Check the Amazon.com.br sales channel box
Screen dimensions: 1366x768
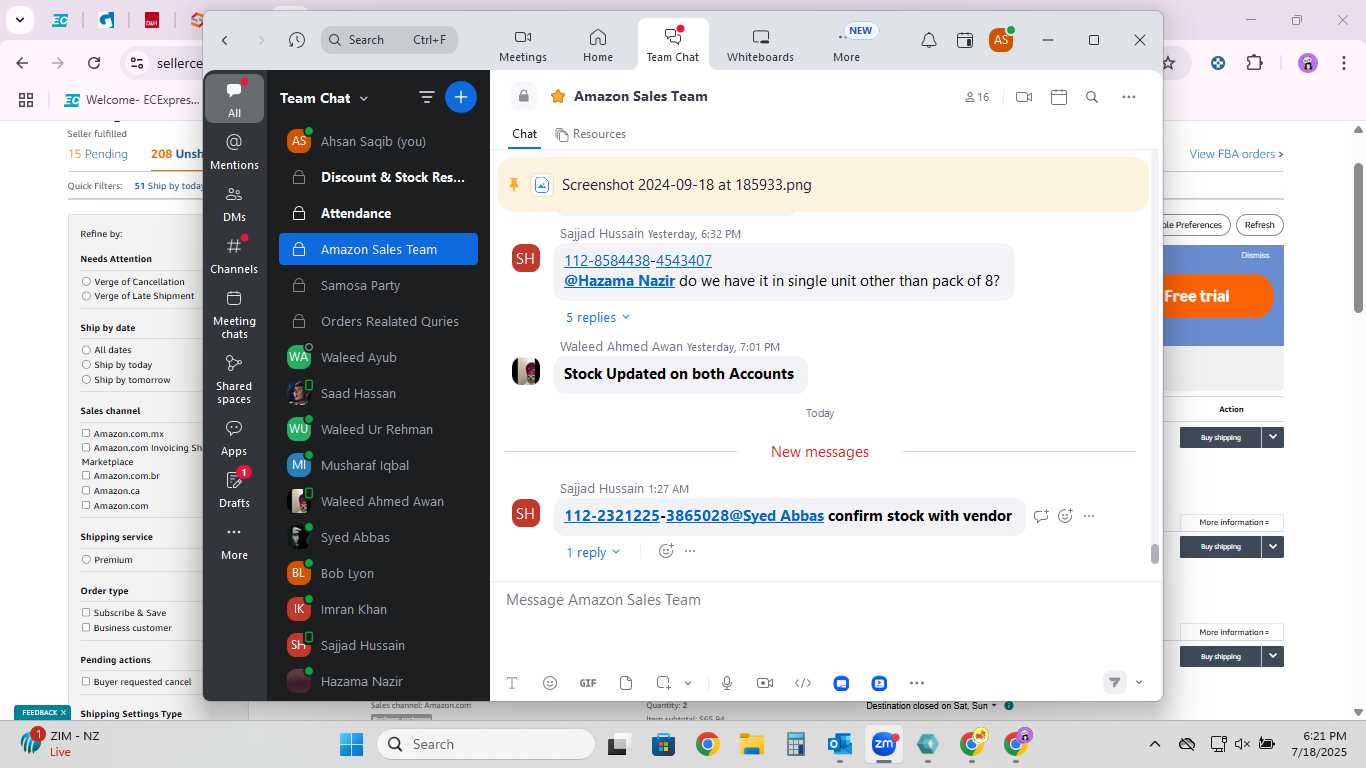coord(86,476)
